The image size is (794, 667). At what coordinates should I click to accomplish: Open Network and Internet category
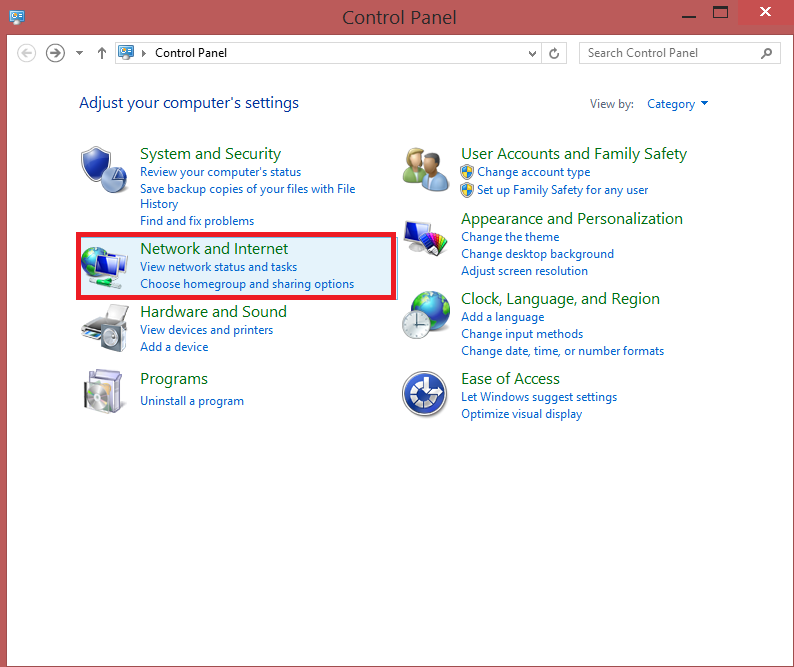coord(214,249)
